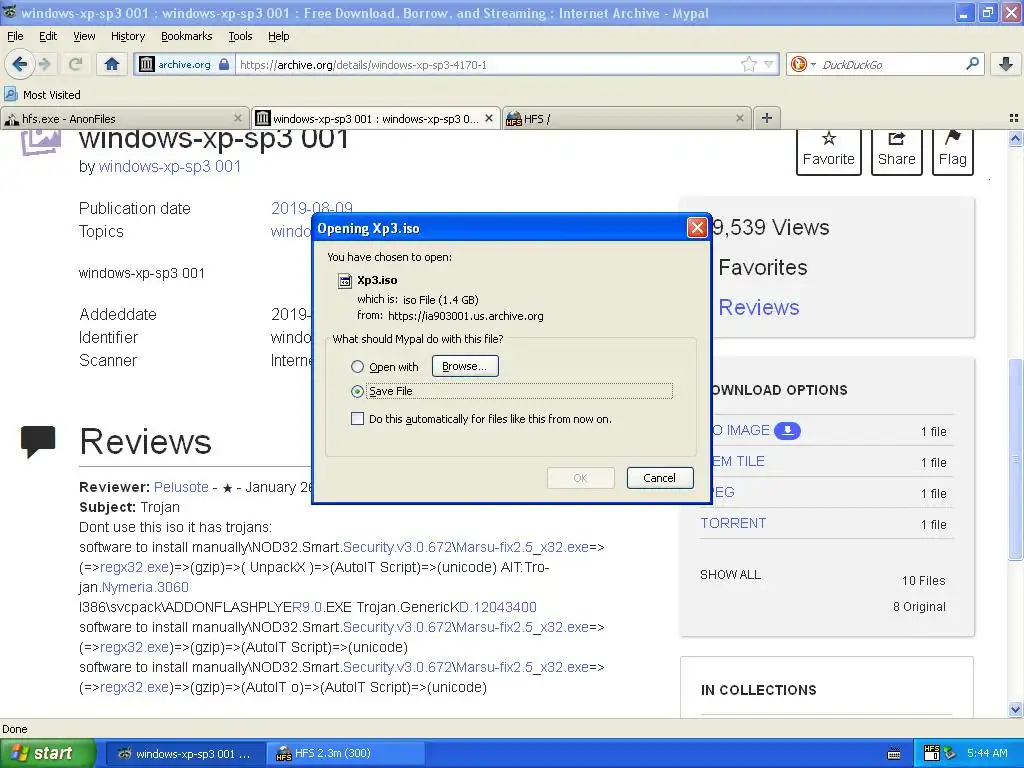Screen dimensions: 1024x768
Task: Select the Open with radio button
Action: [357, 366]
